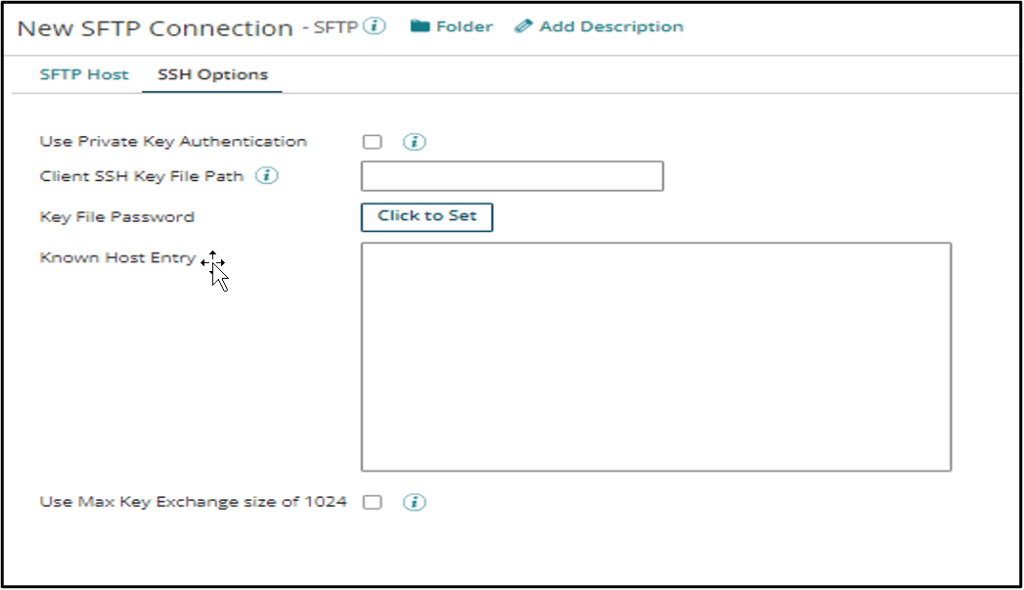Toggle the Use Max Key Exchange 1024 checkbox
Image resolution: width=1024 pixels, height=590 pixels.
point(372,502)
